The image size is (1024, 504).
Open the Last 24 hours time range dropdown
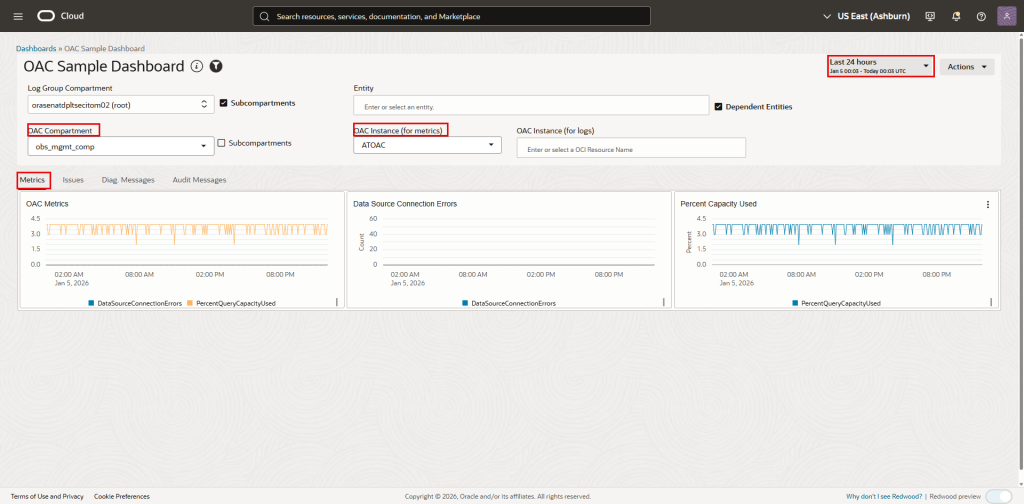coord(880,66)
